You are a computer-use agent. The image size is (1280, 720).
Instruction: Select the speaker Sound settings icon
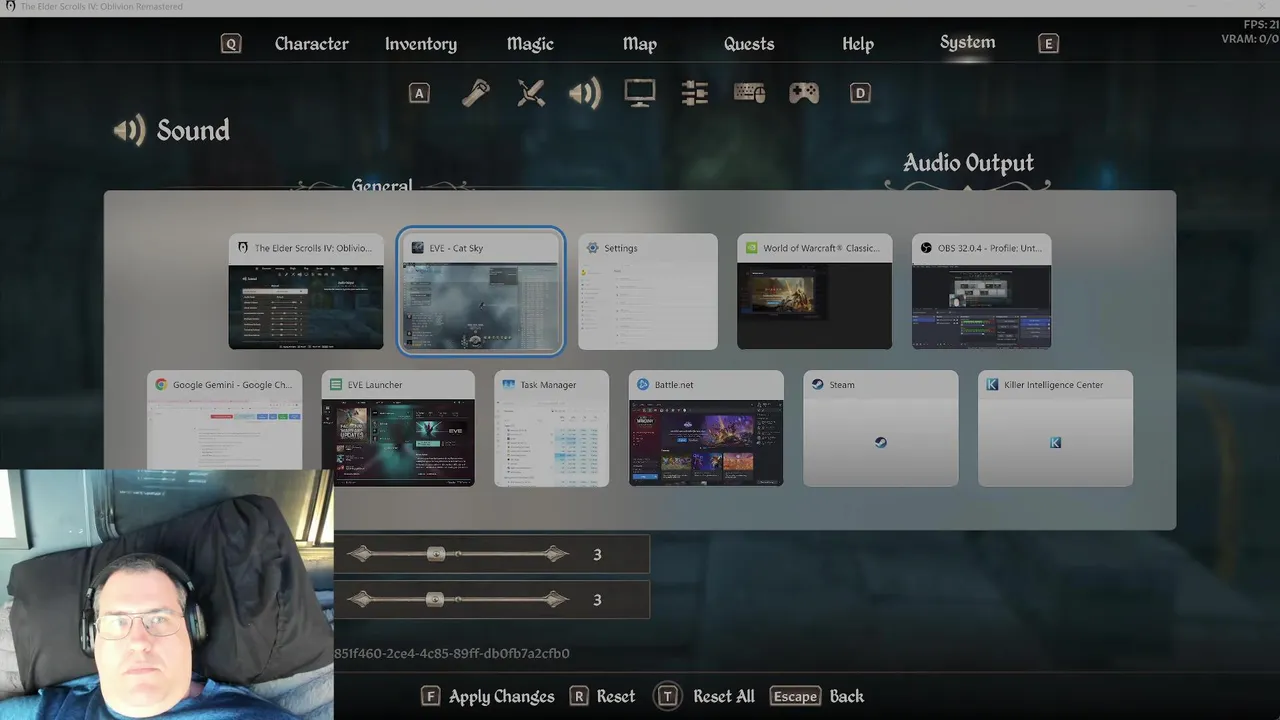coord(585,93)
